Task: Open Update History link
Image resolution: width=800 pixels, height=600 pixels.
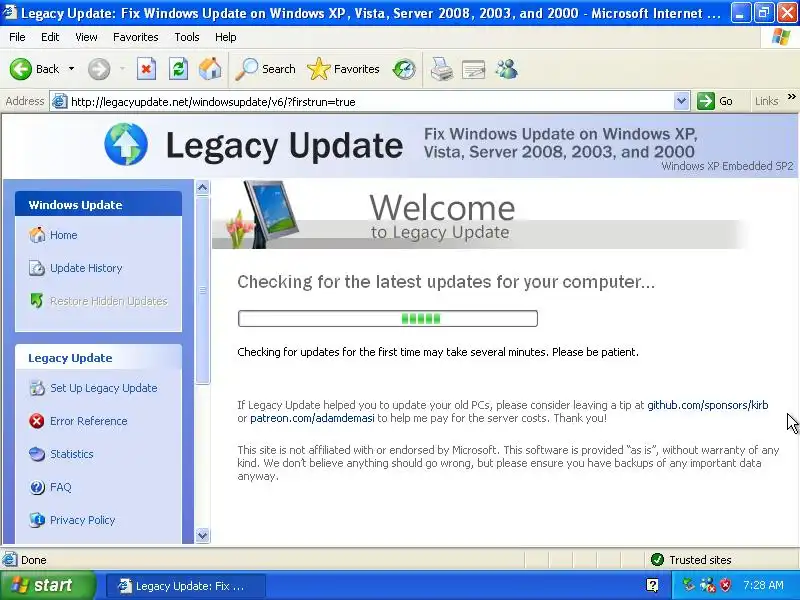Action: tap(86, 268)
